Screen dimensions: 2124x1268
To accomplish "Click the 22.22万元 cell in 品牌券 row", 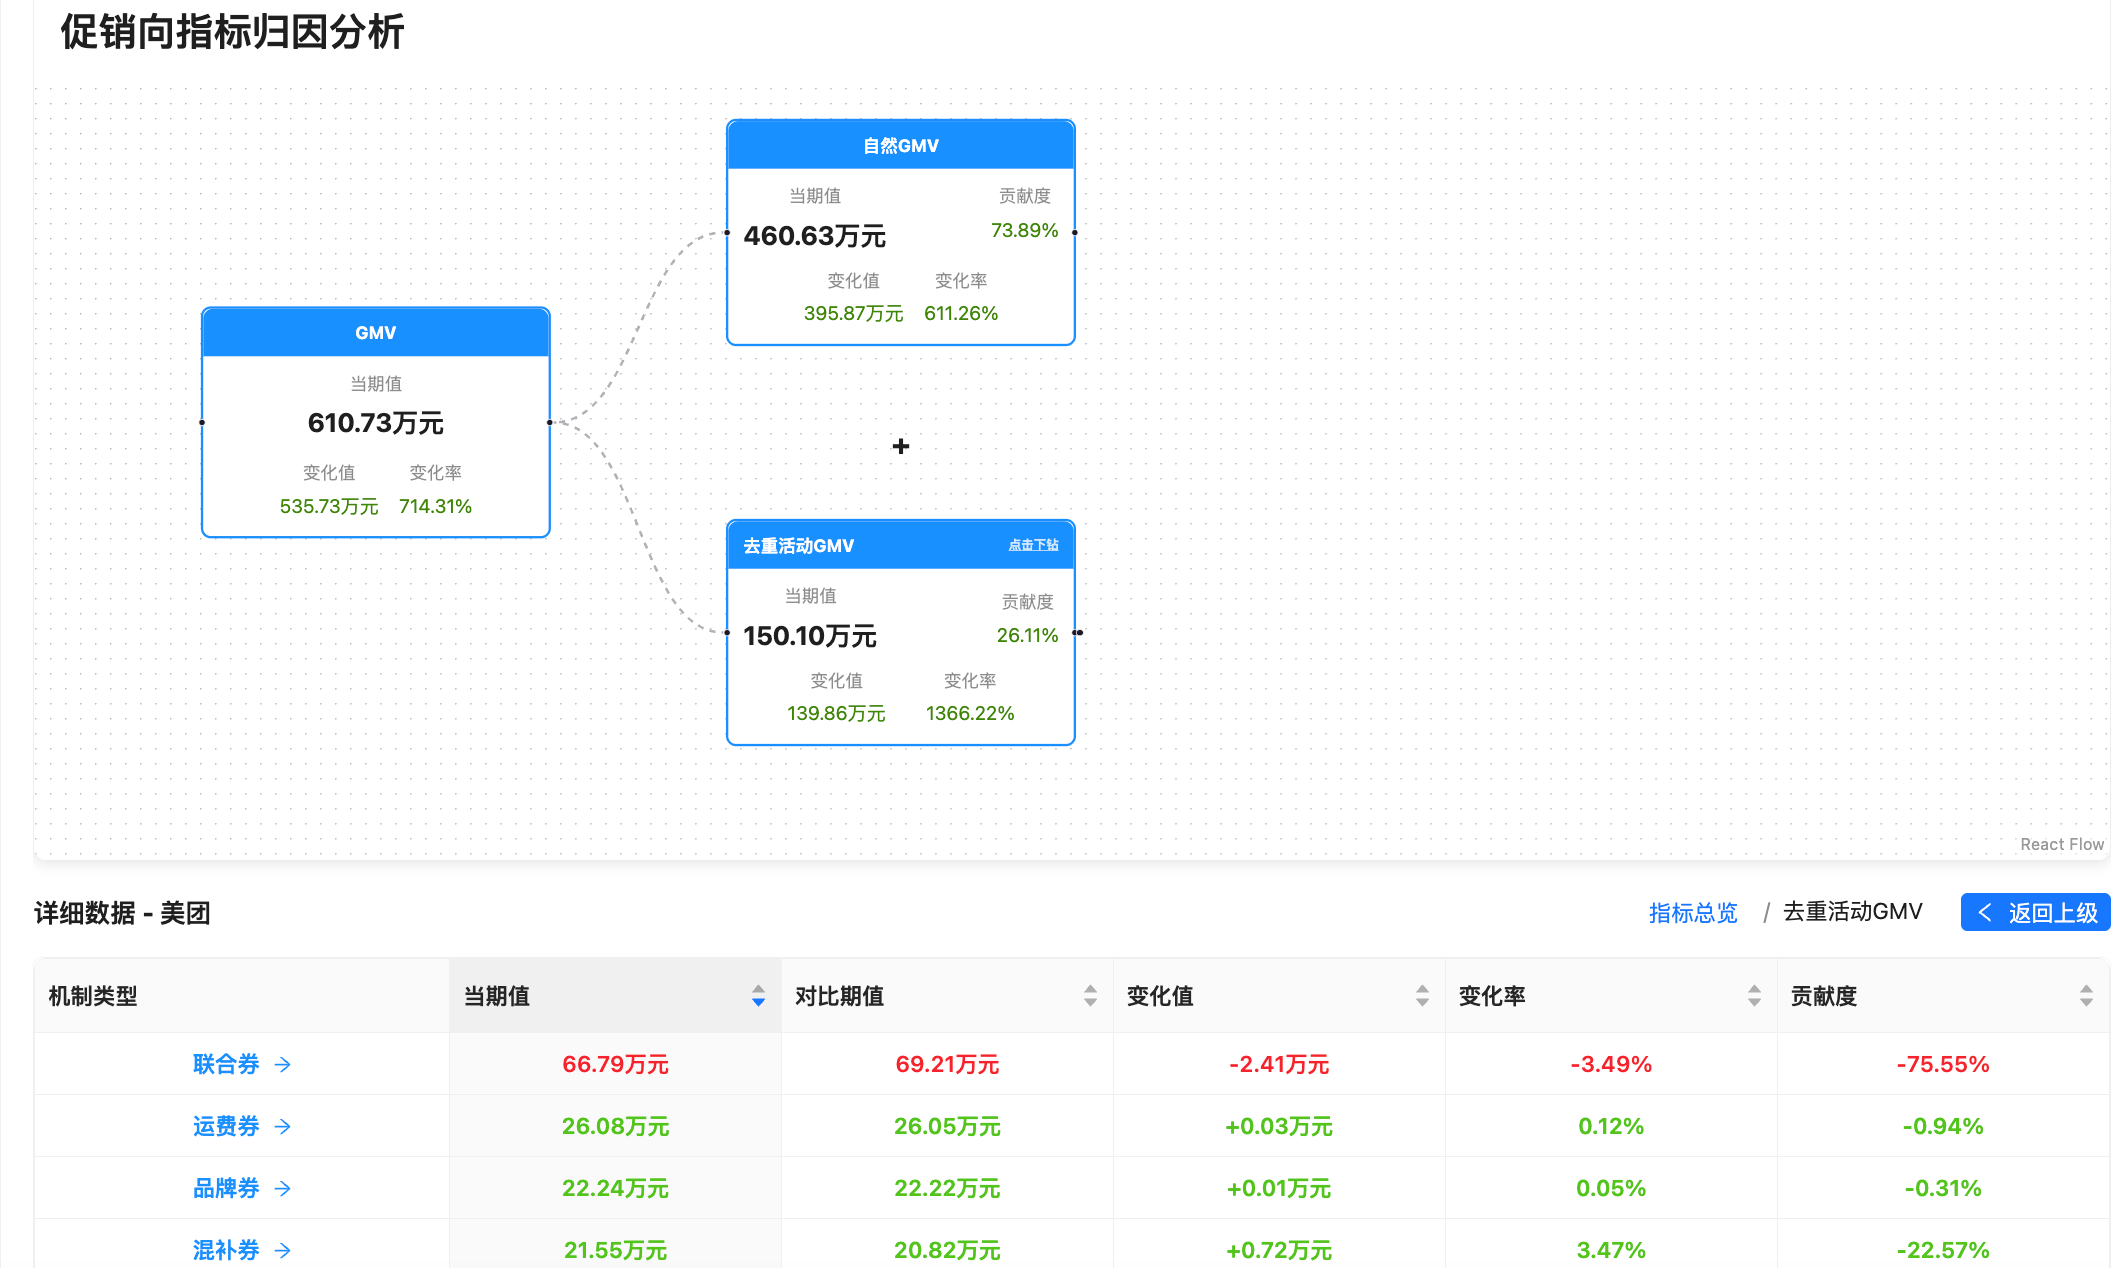I will pos(947,1188).
